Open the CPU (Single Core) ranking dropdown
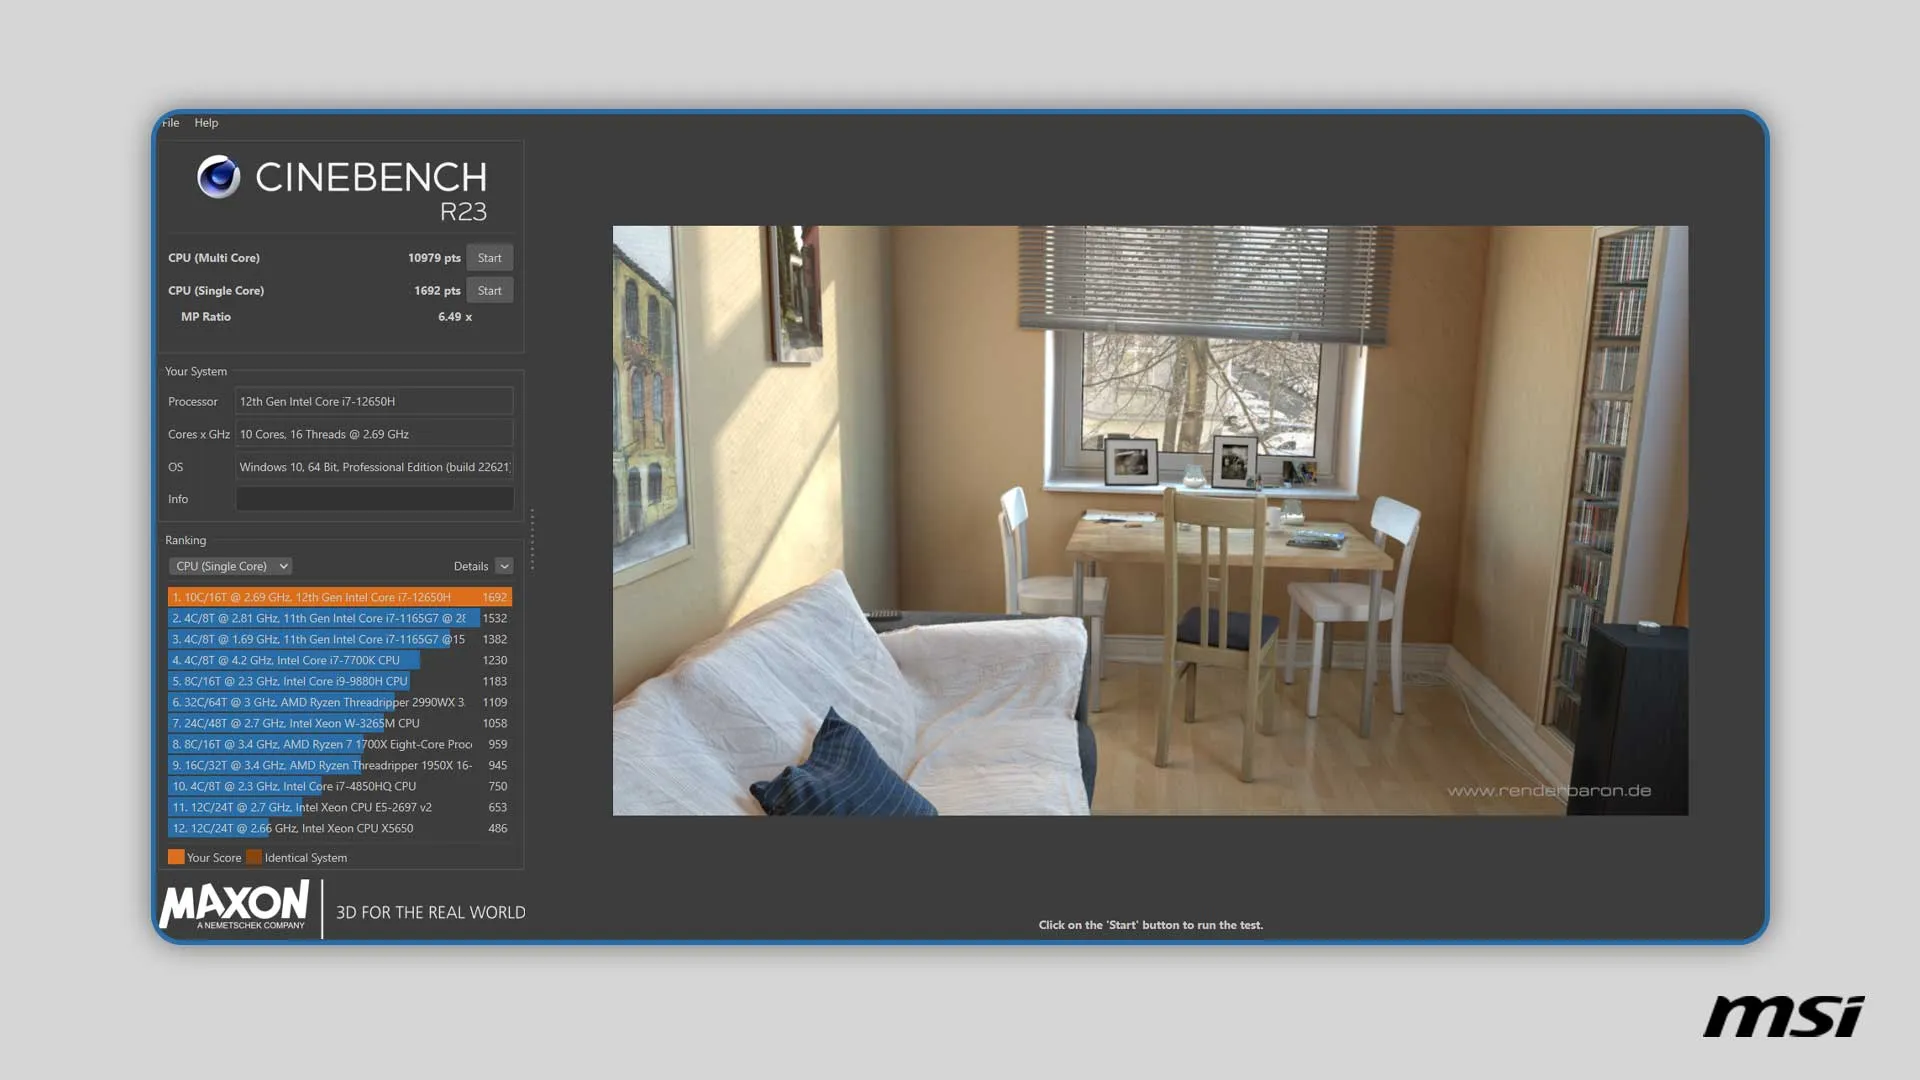1920x1080 pixels. coord(231,566)
